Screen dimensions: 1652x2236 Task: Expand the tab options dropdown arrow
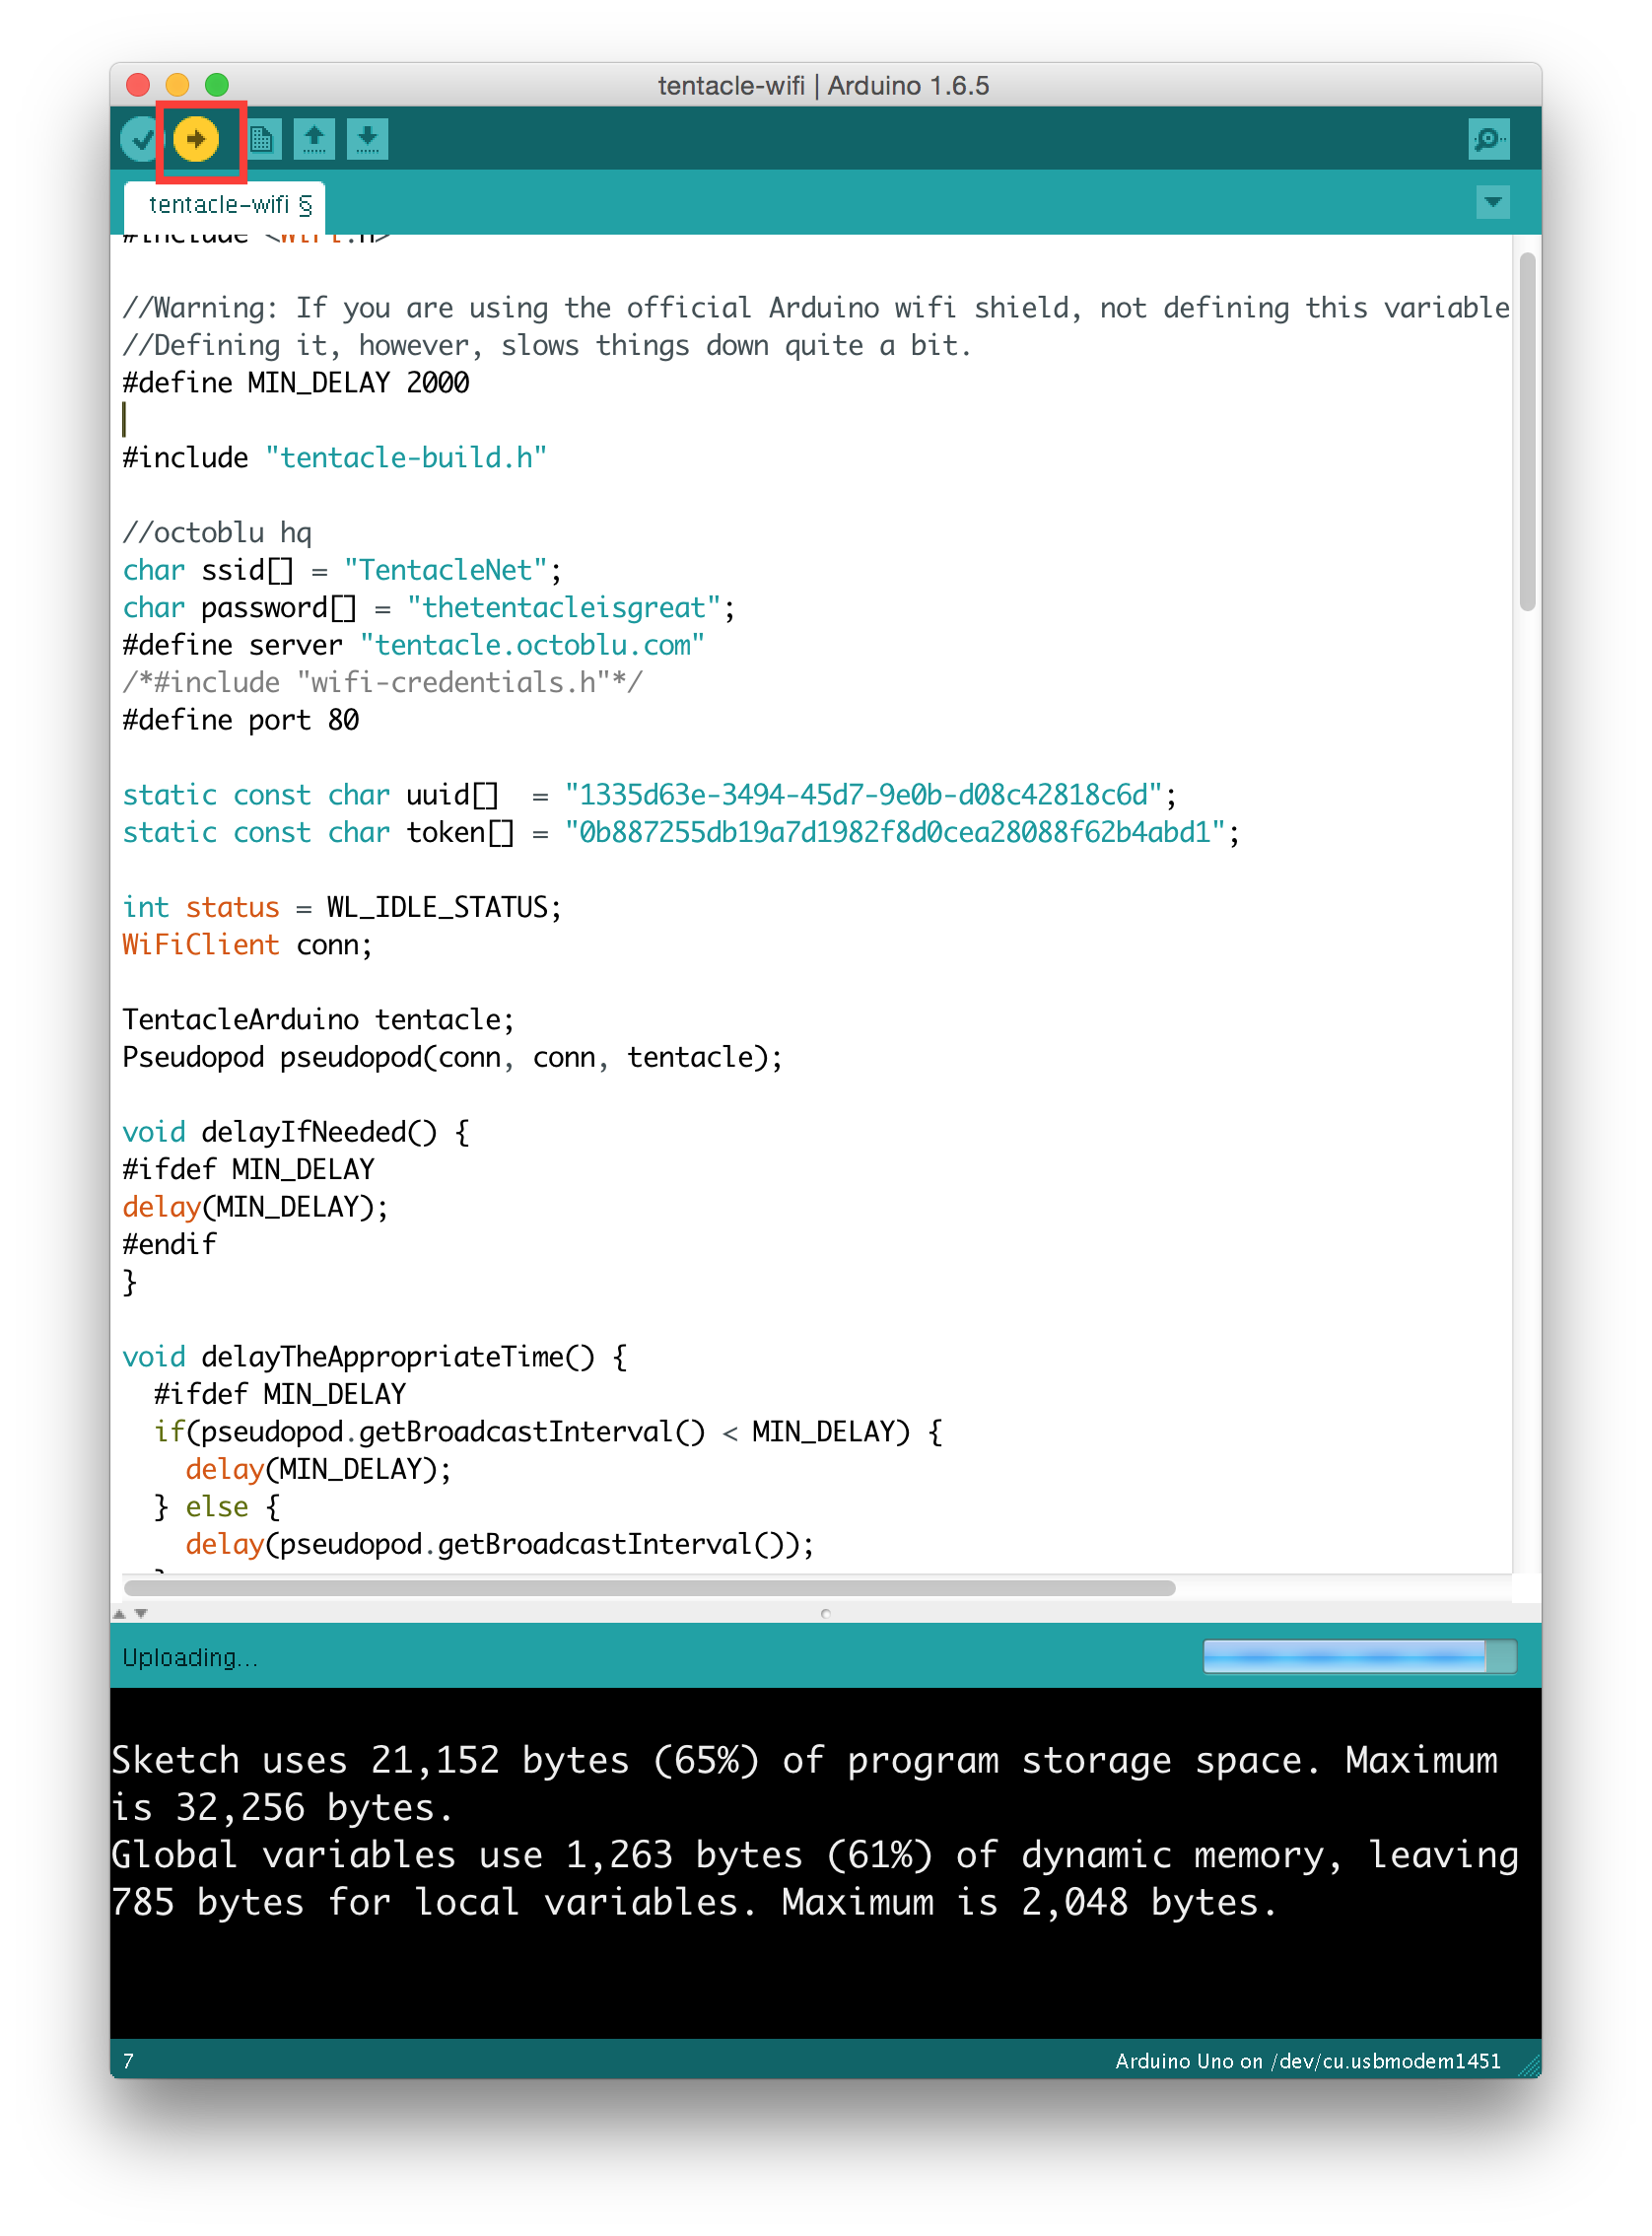(x=1492, y=203)
